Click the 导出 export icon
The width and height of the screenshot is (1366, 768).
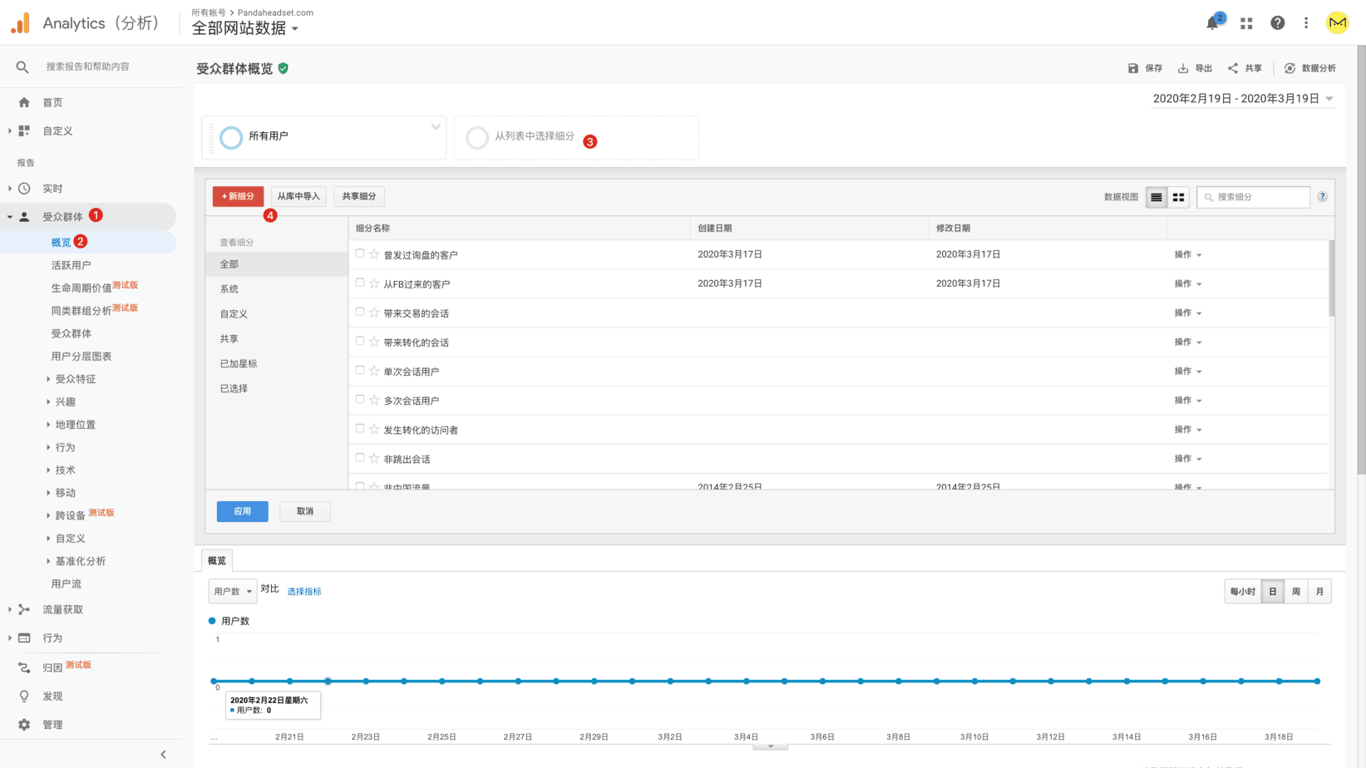point(1183,68)
